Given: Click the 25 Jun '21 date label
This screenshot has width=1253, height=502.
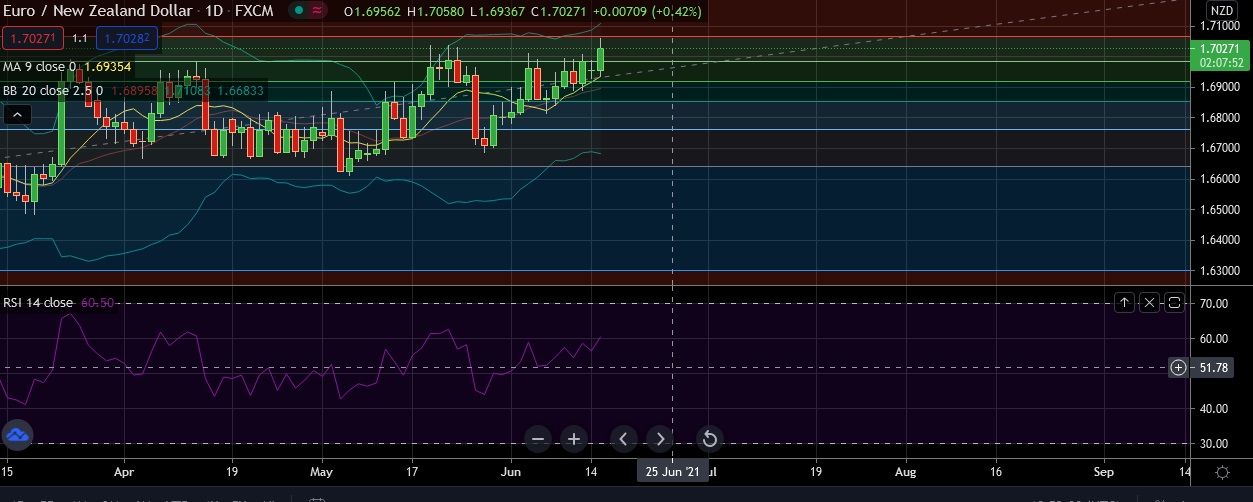Looking at the screenshot, I should pos(673,472).
